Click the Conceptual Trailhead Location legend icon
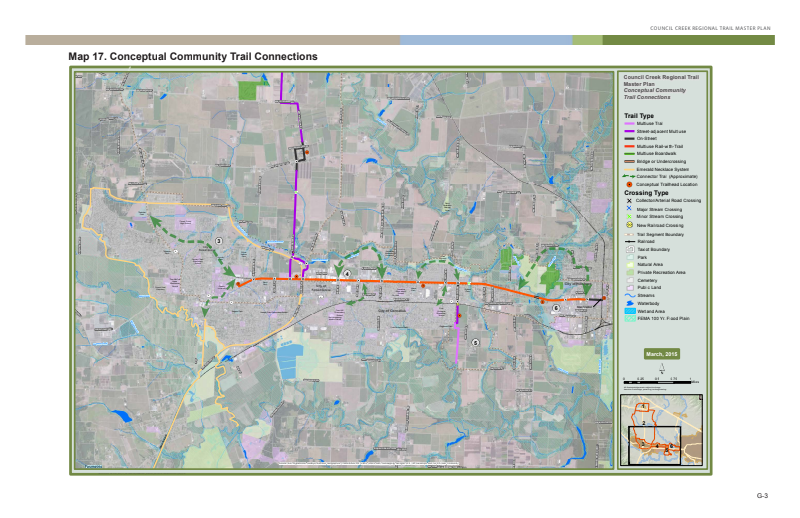 629,184
